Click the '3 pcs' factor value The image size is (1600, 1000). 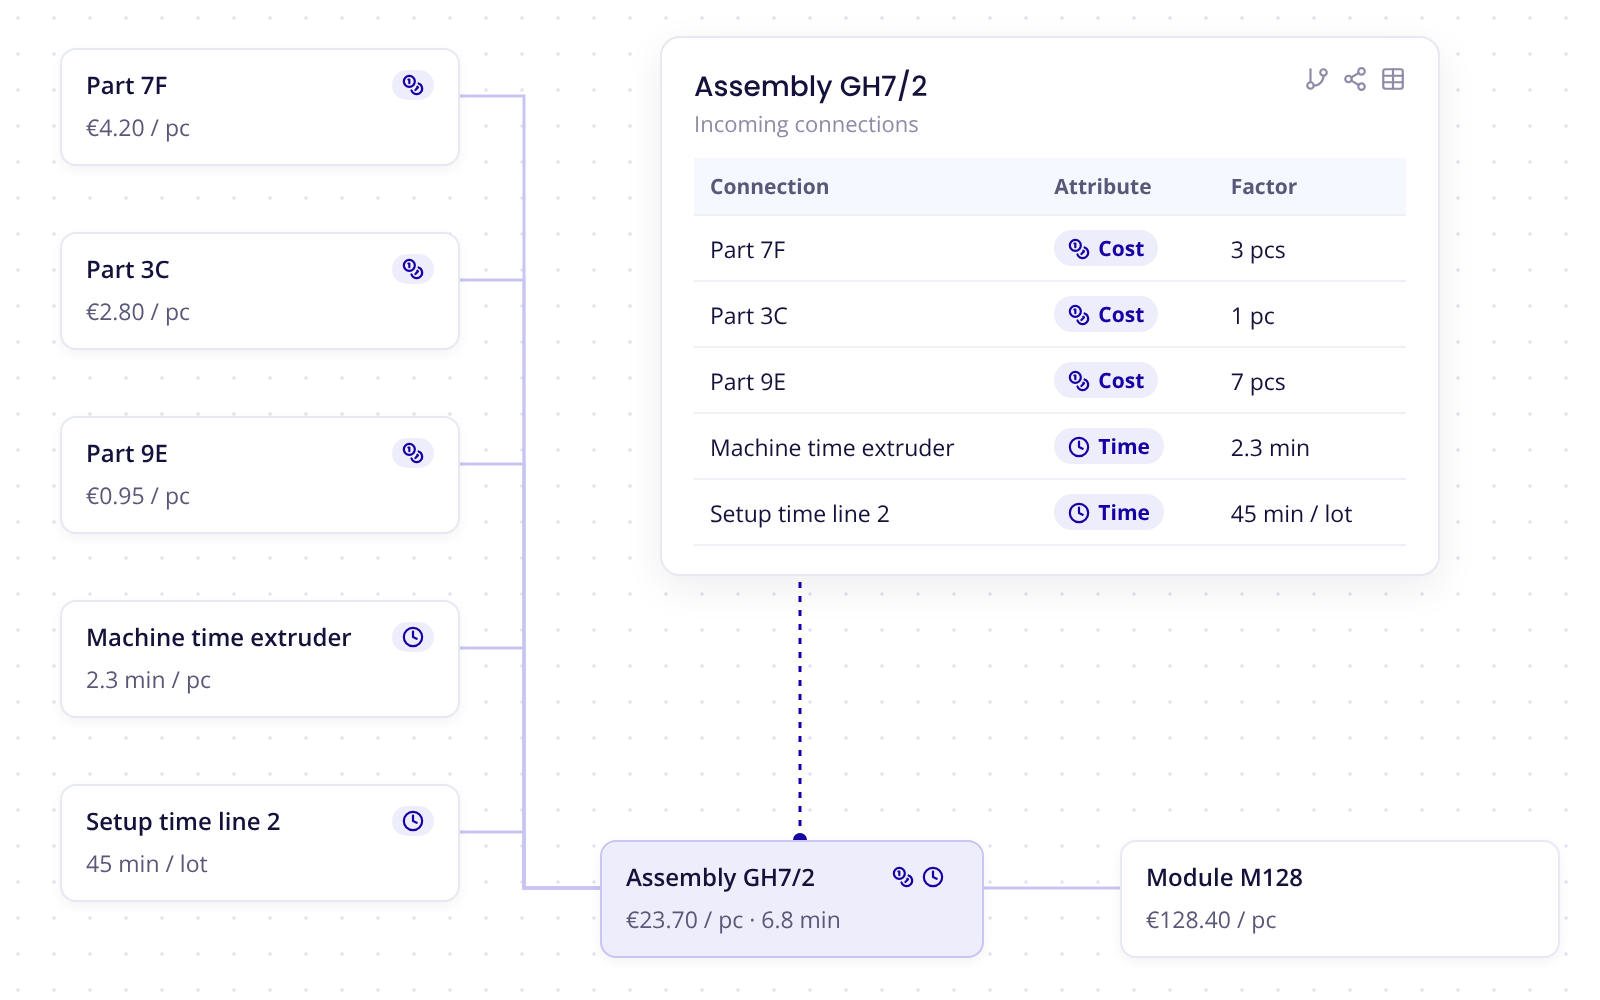pos(1258,250)
